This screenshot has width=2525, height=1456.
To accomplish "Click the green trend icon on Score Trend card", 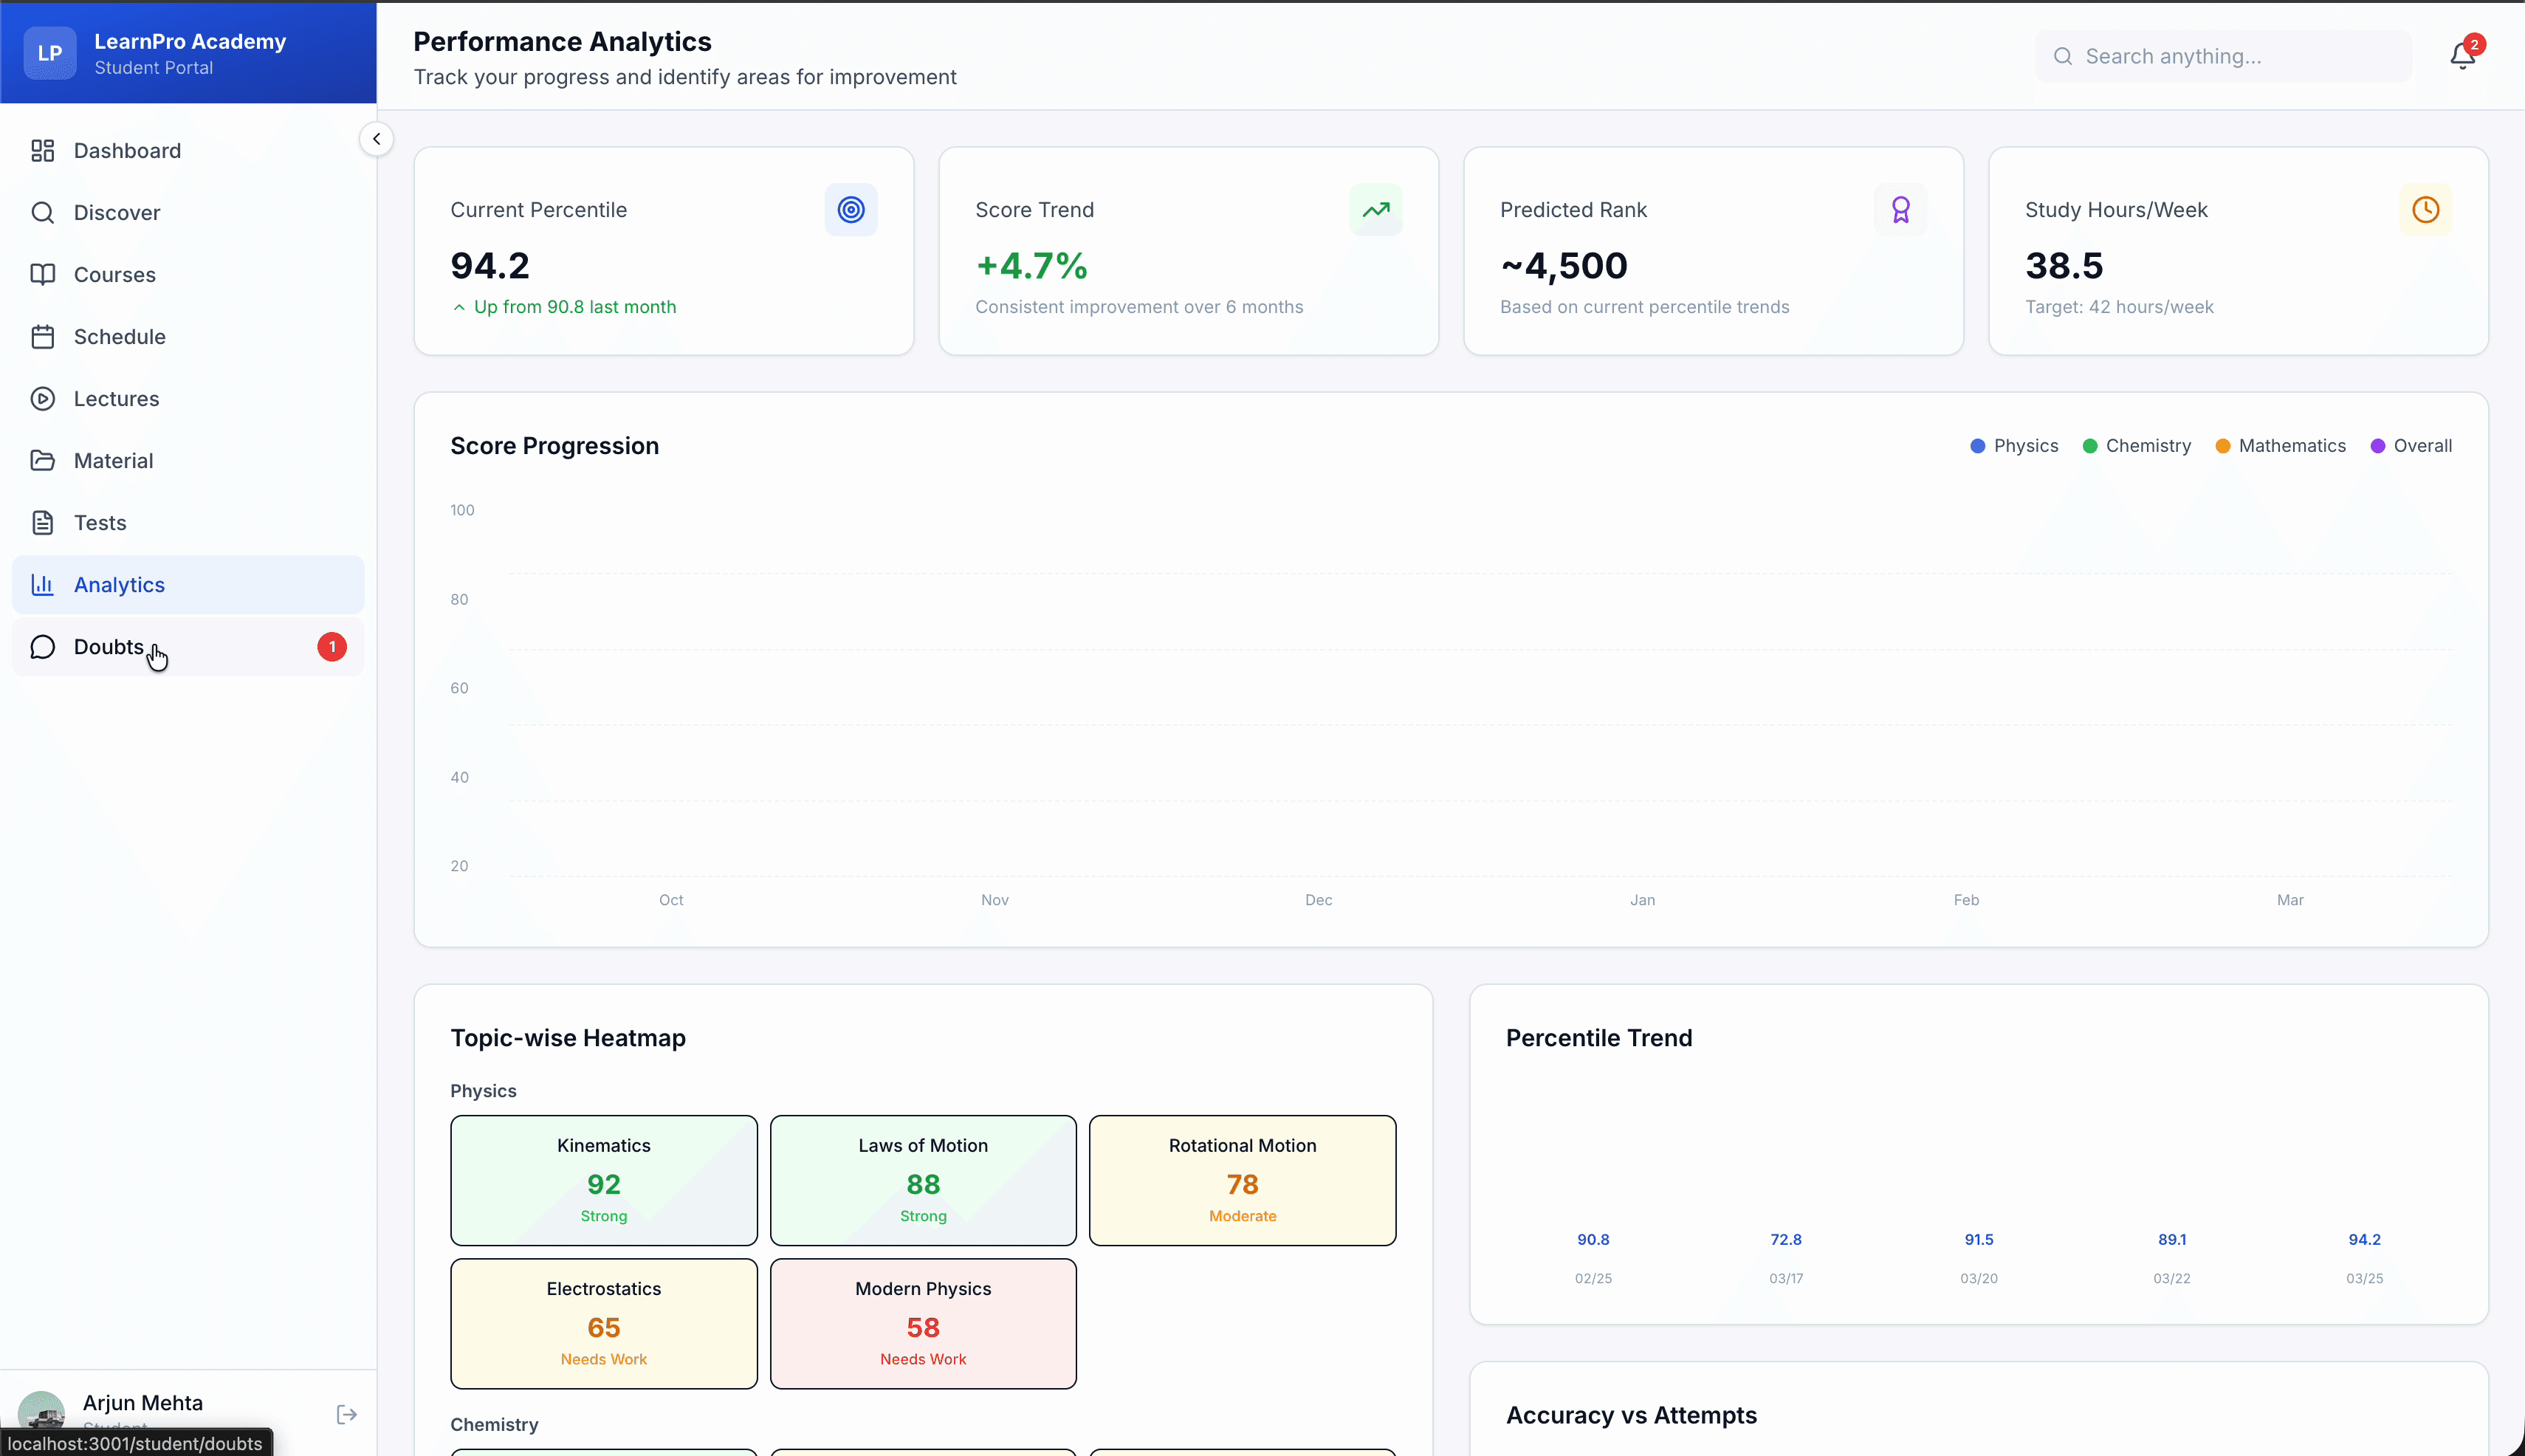I will tap(1376, 210).
